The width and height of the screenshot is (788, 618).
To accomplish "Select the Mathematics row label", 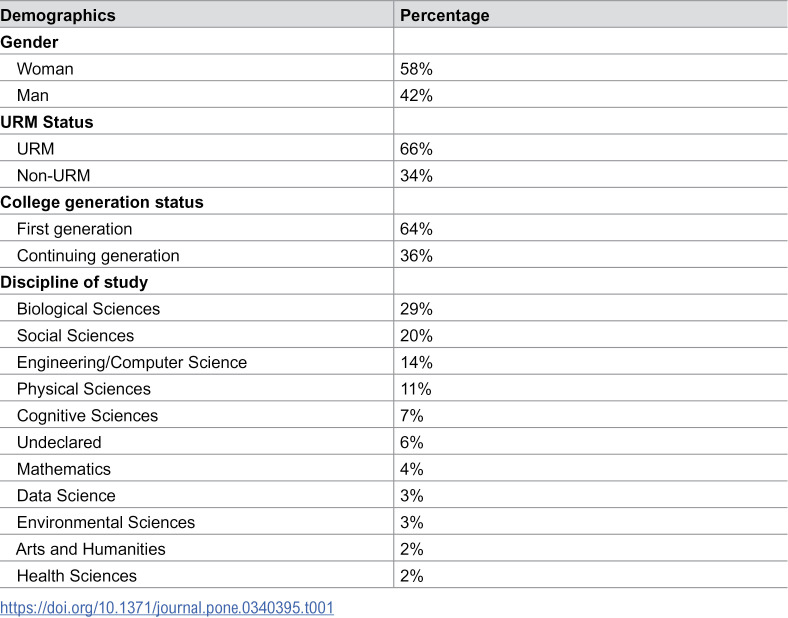I will coord(64,469).
